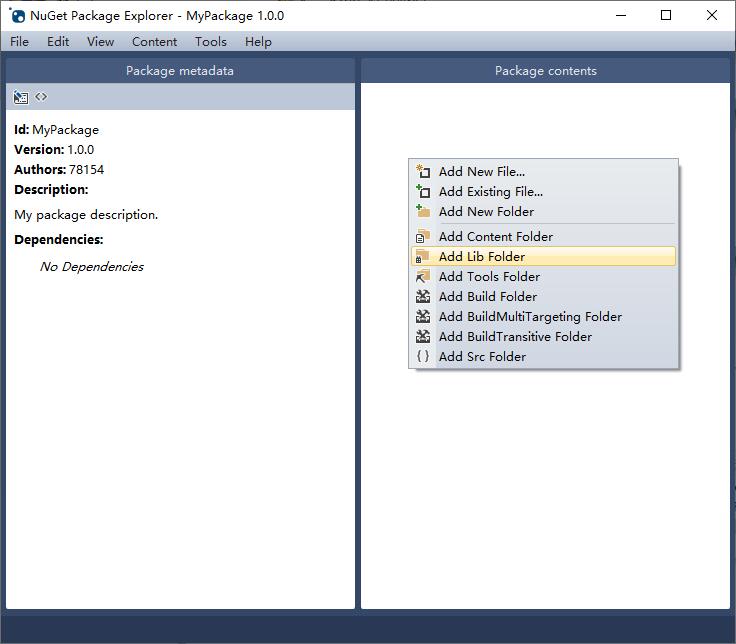Viewport: 736px width, 644px height.
Task: Open the Help menu
Action: point(258,42)
